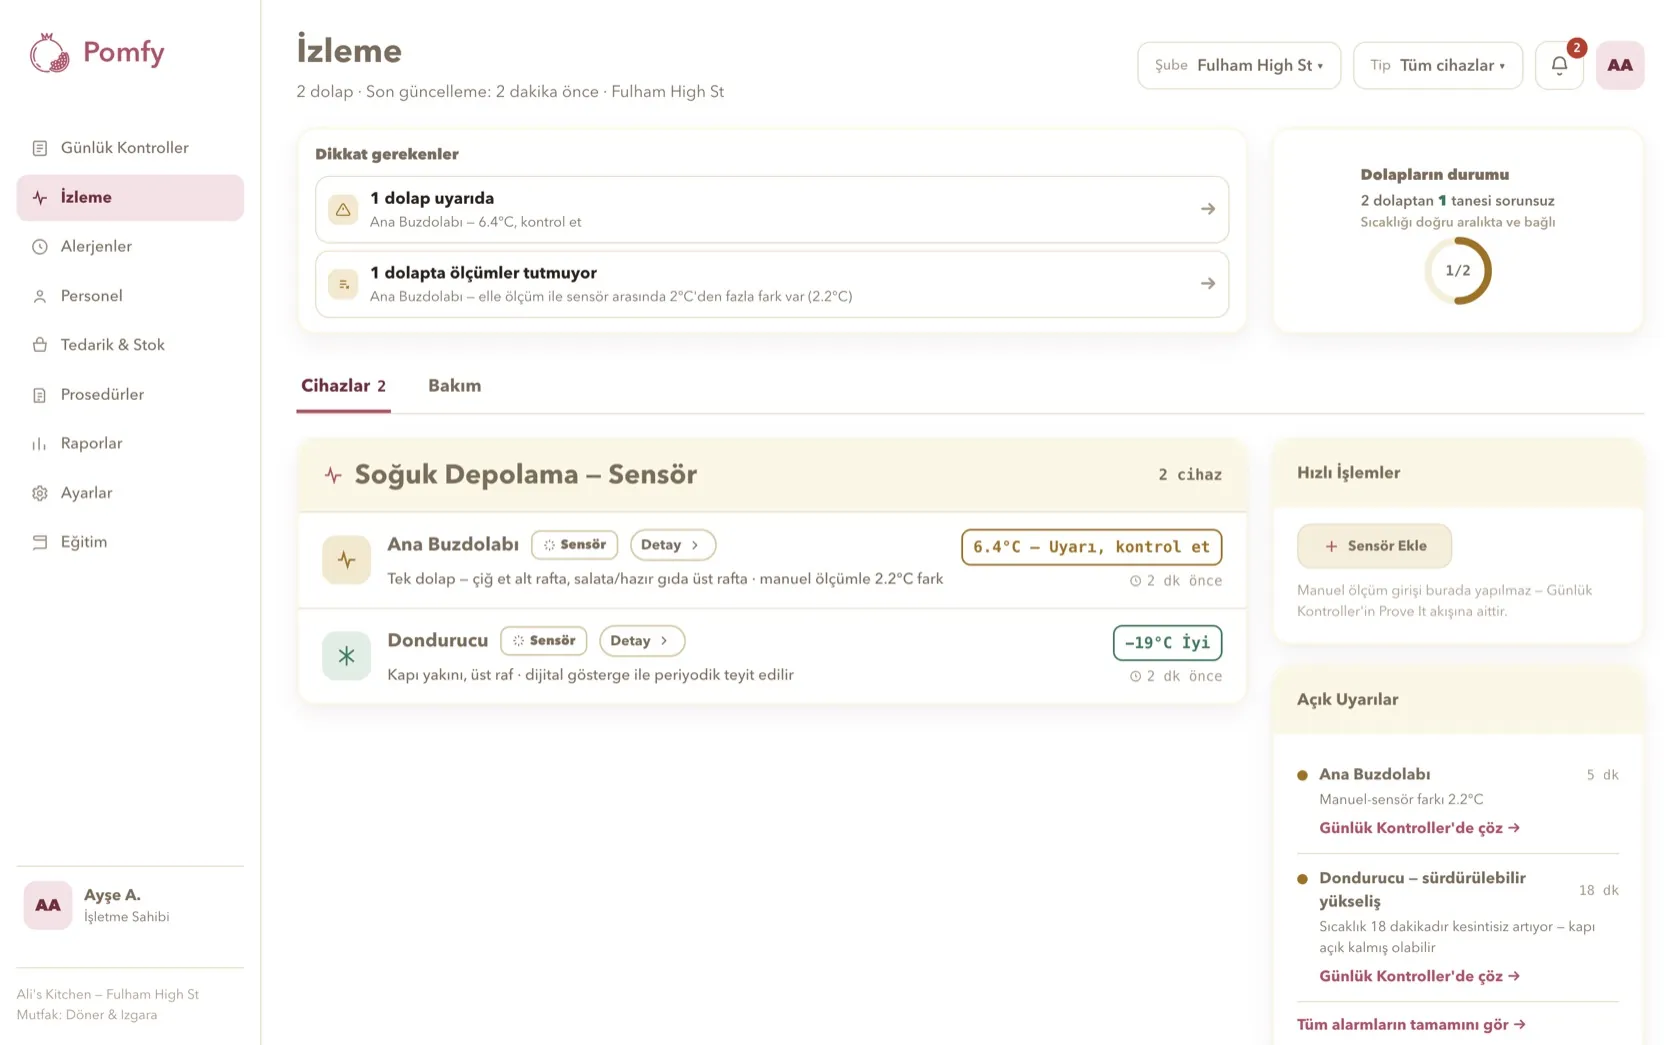
Task: Click the mismatch icon for ölçümler tutmuyor
Action: point(343,284)
